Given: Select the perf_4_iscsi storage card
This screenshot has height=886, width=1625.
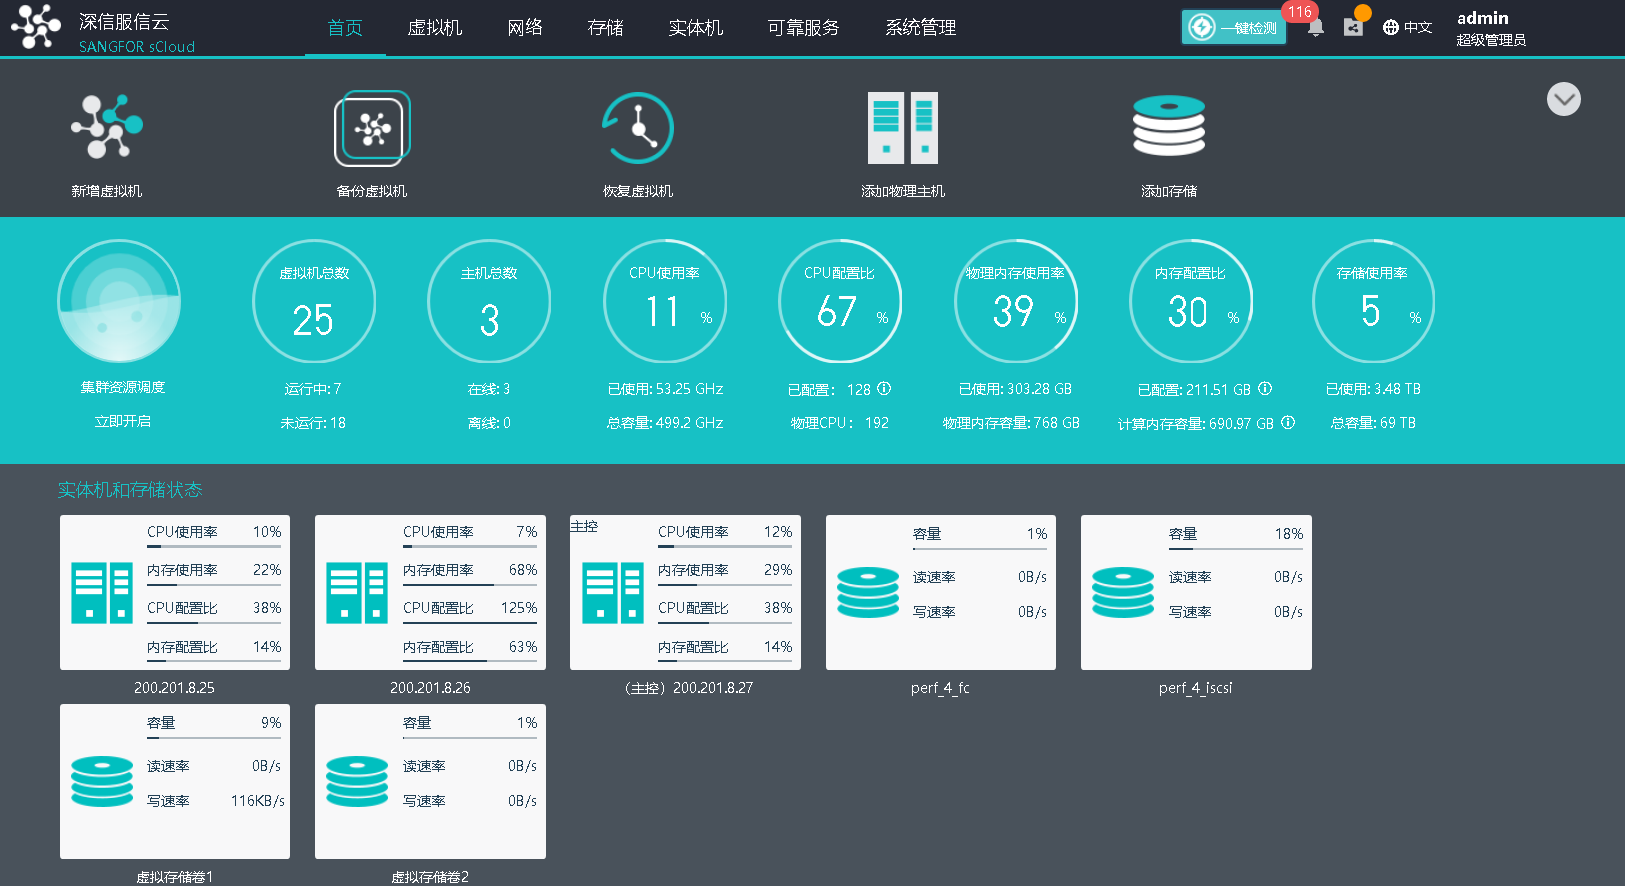Looking at the screenshot, I should pyautogui.click(x=1196, y=593).
